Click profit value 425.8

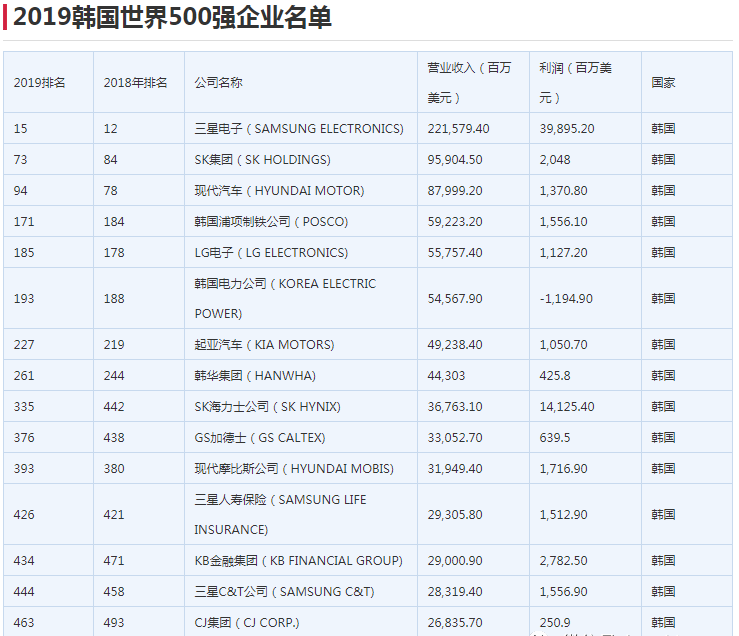click(x=555, y=376)
